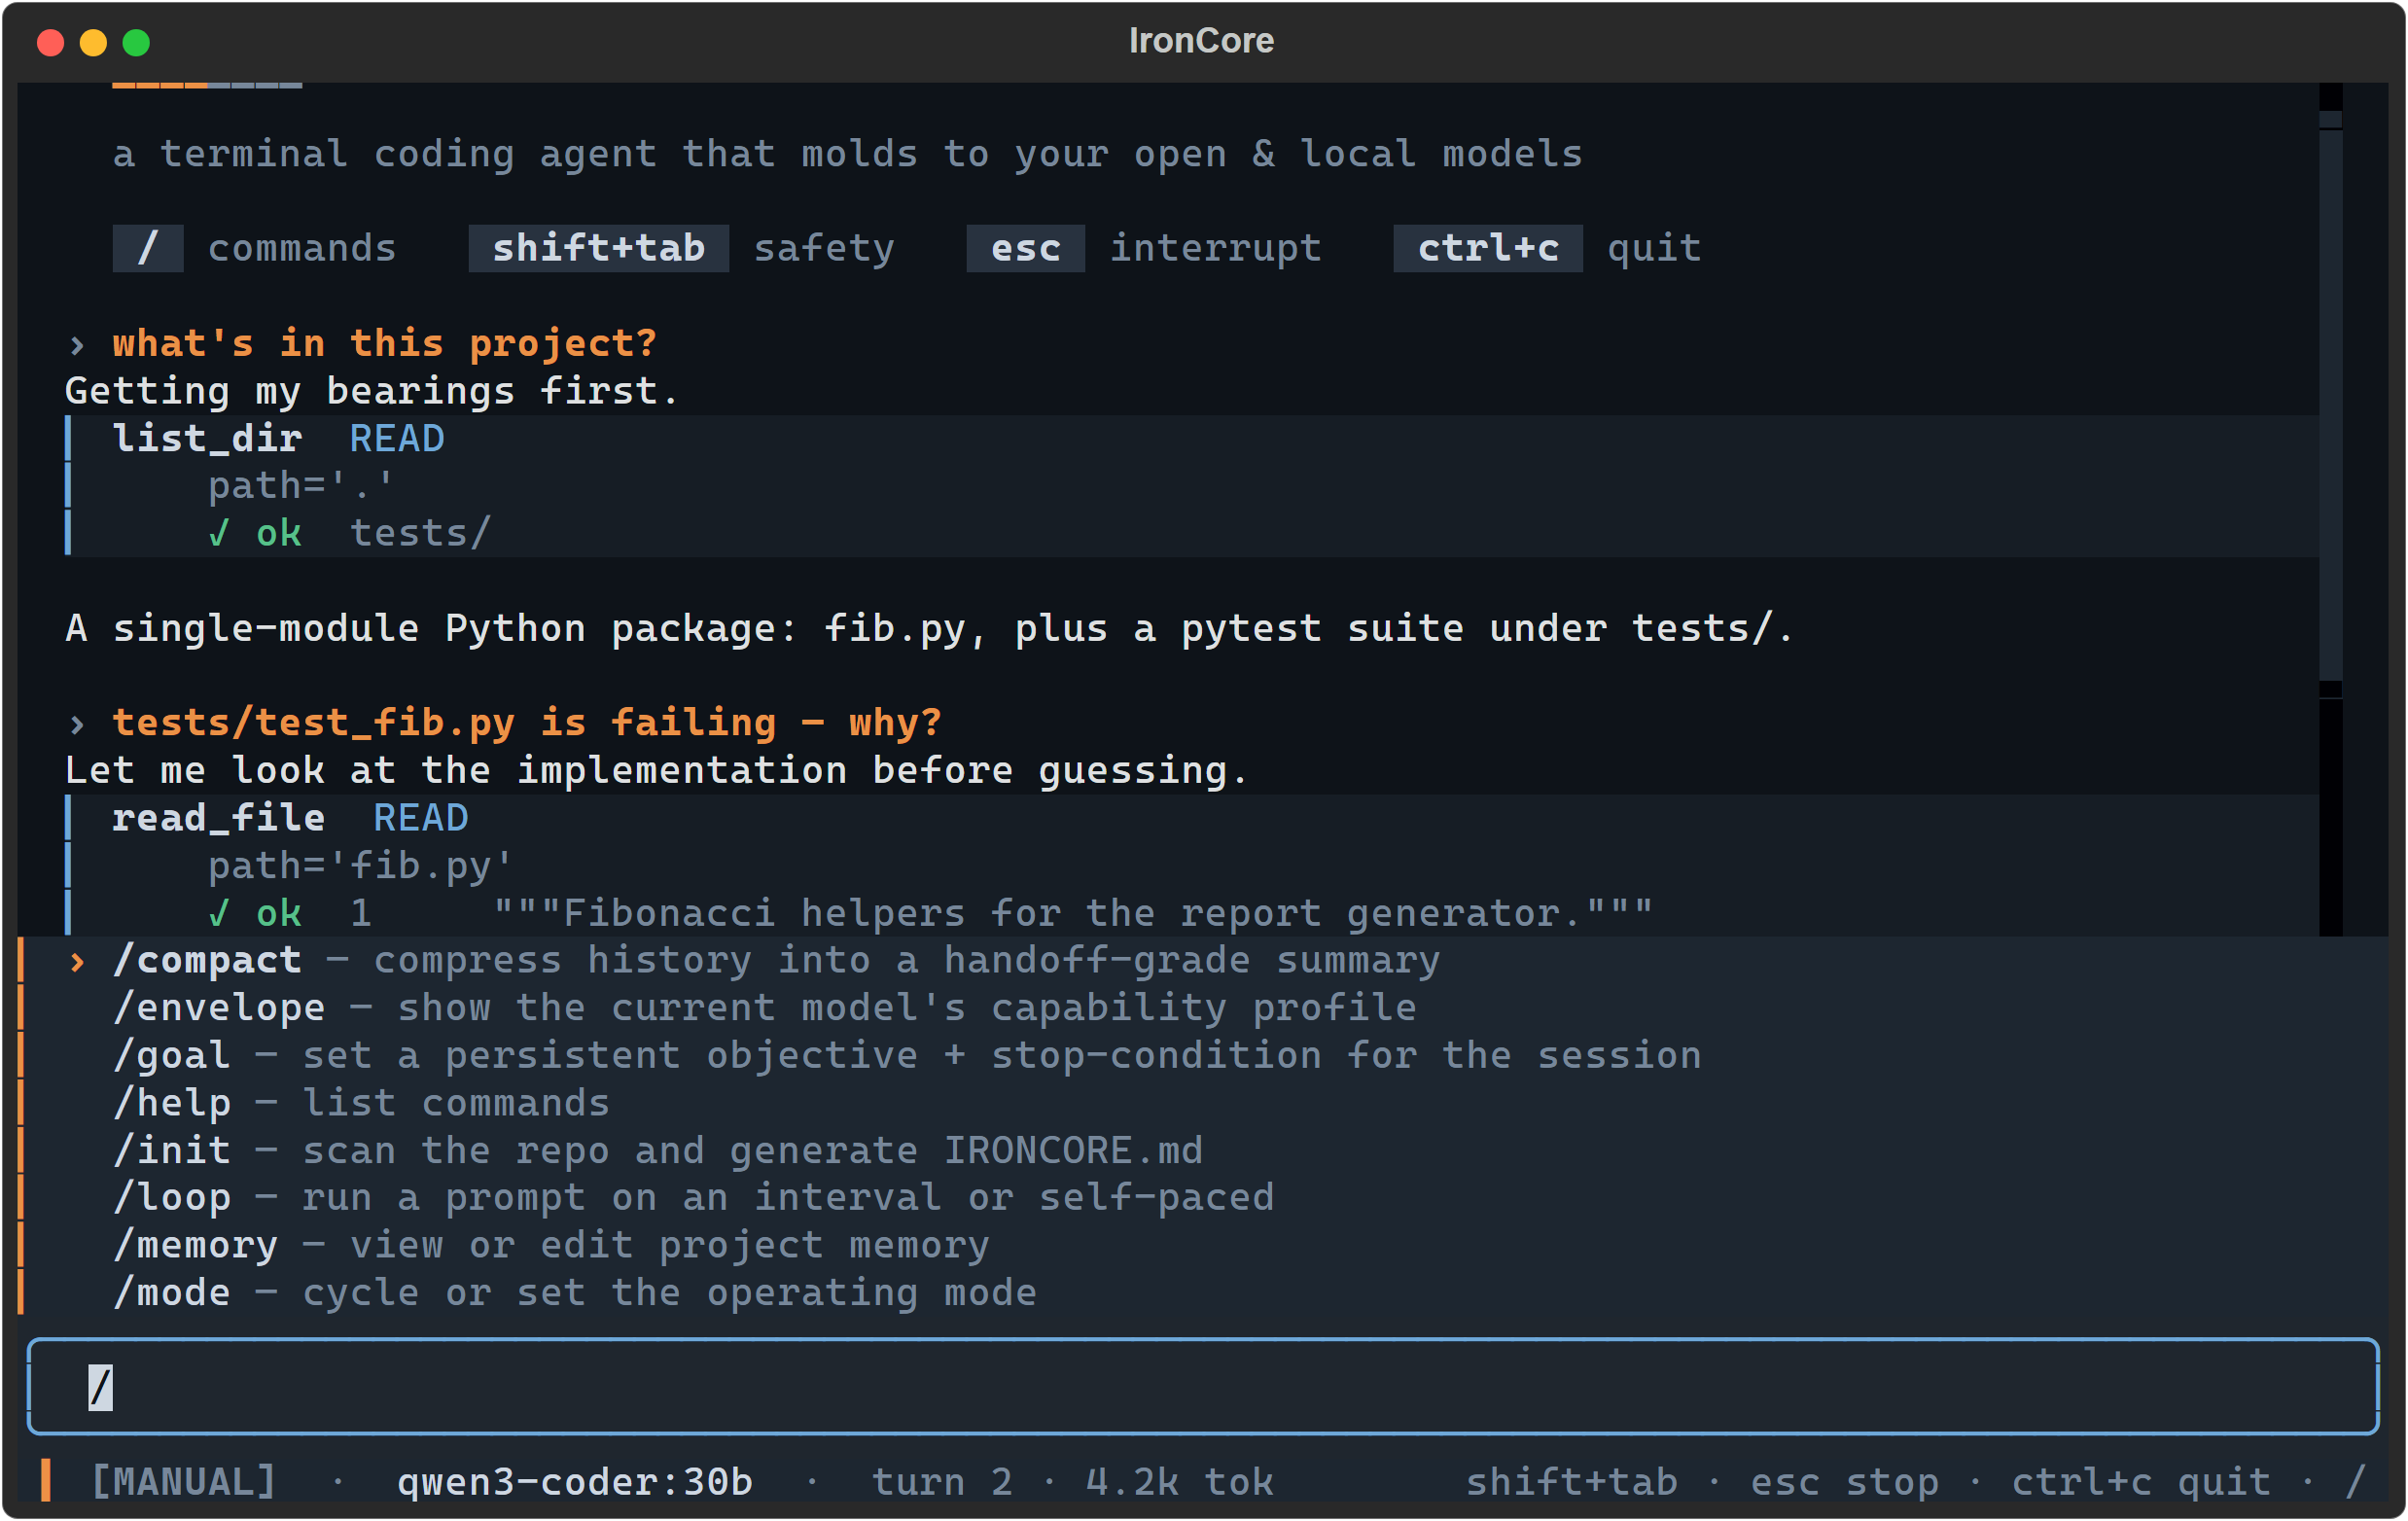Screen dimensions: 2408x1521
Task: Click the Fibonacci helpers docstring result line
Action: point(932,913)
